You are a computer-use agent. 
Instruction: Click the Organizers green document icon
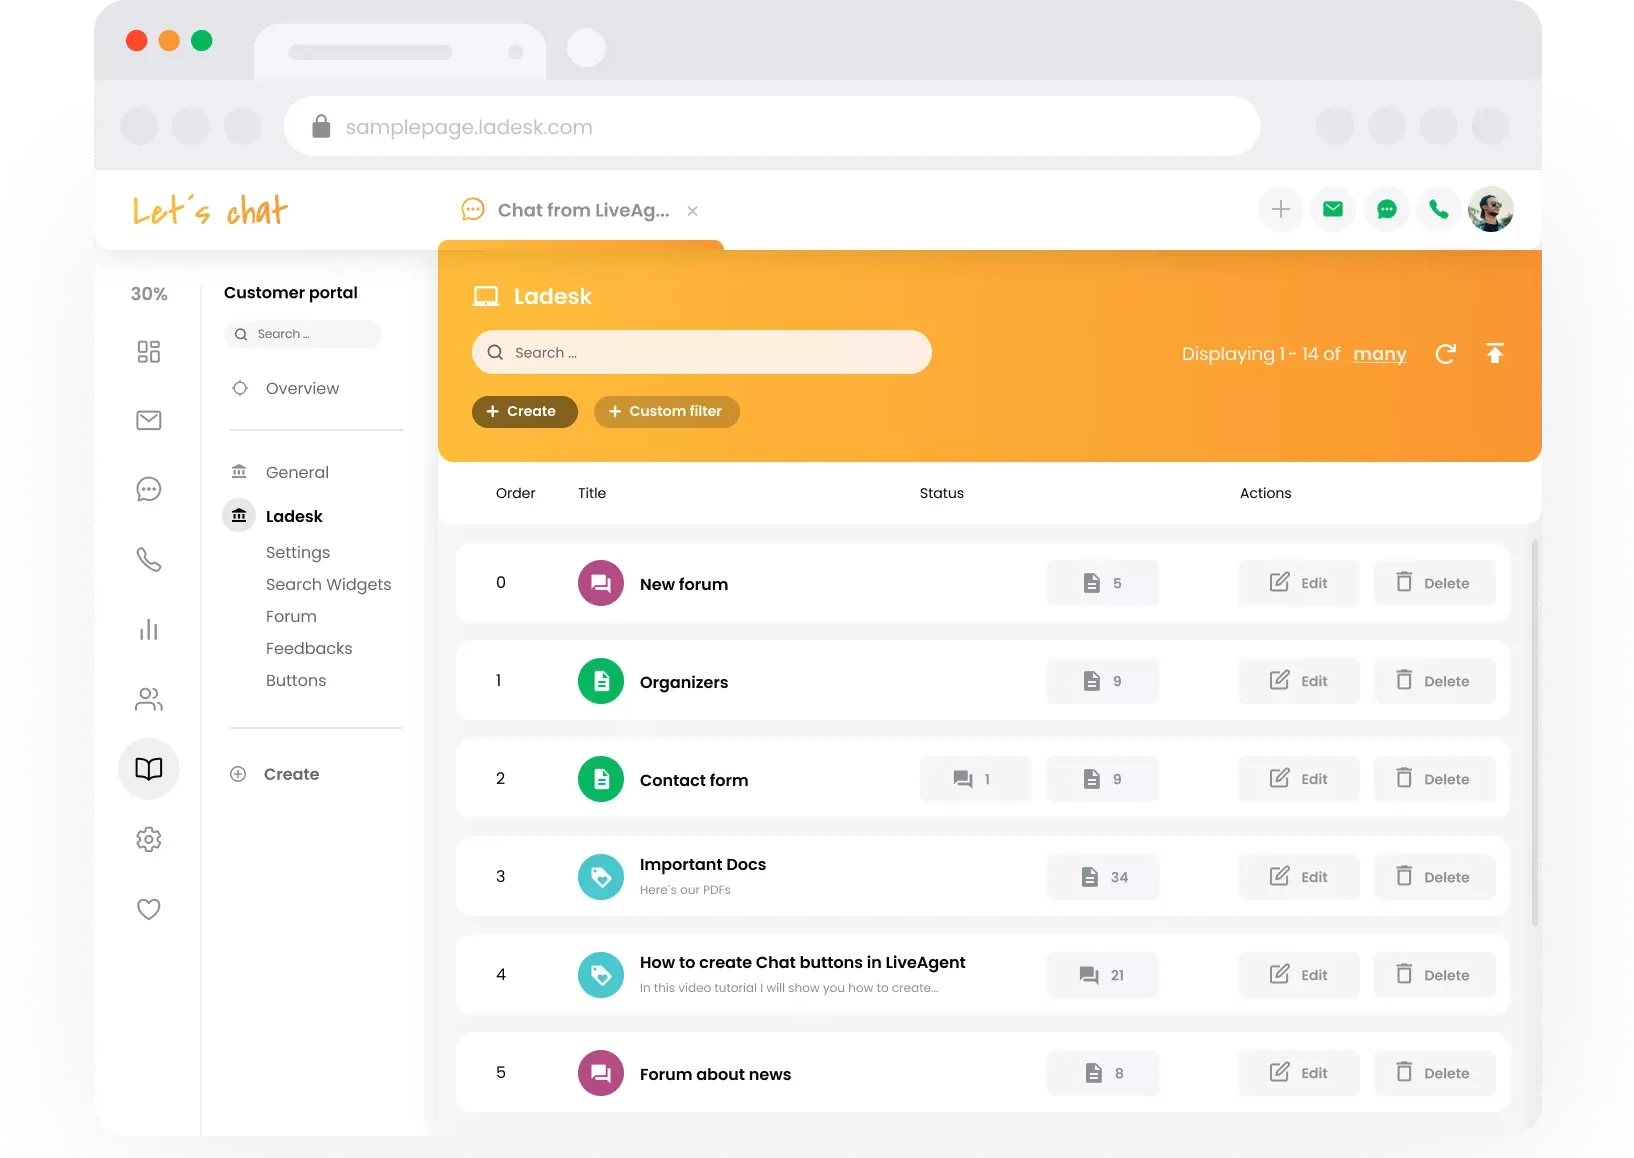(601, 681)
